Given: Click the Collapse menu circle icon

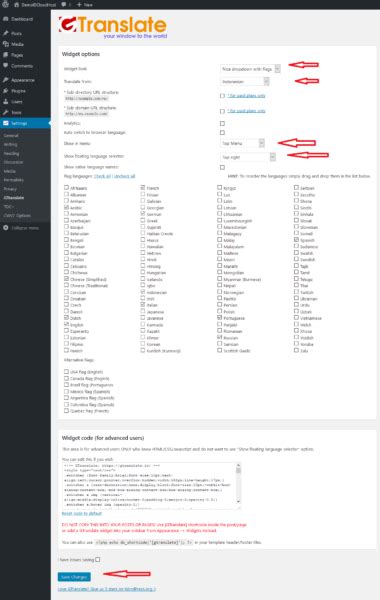Looking at the screenshot, I should click(x=5, y=228).
